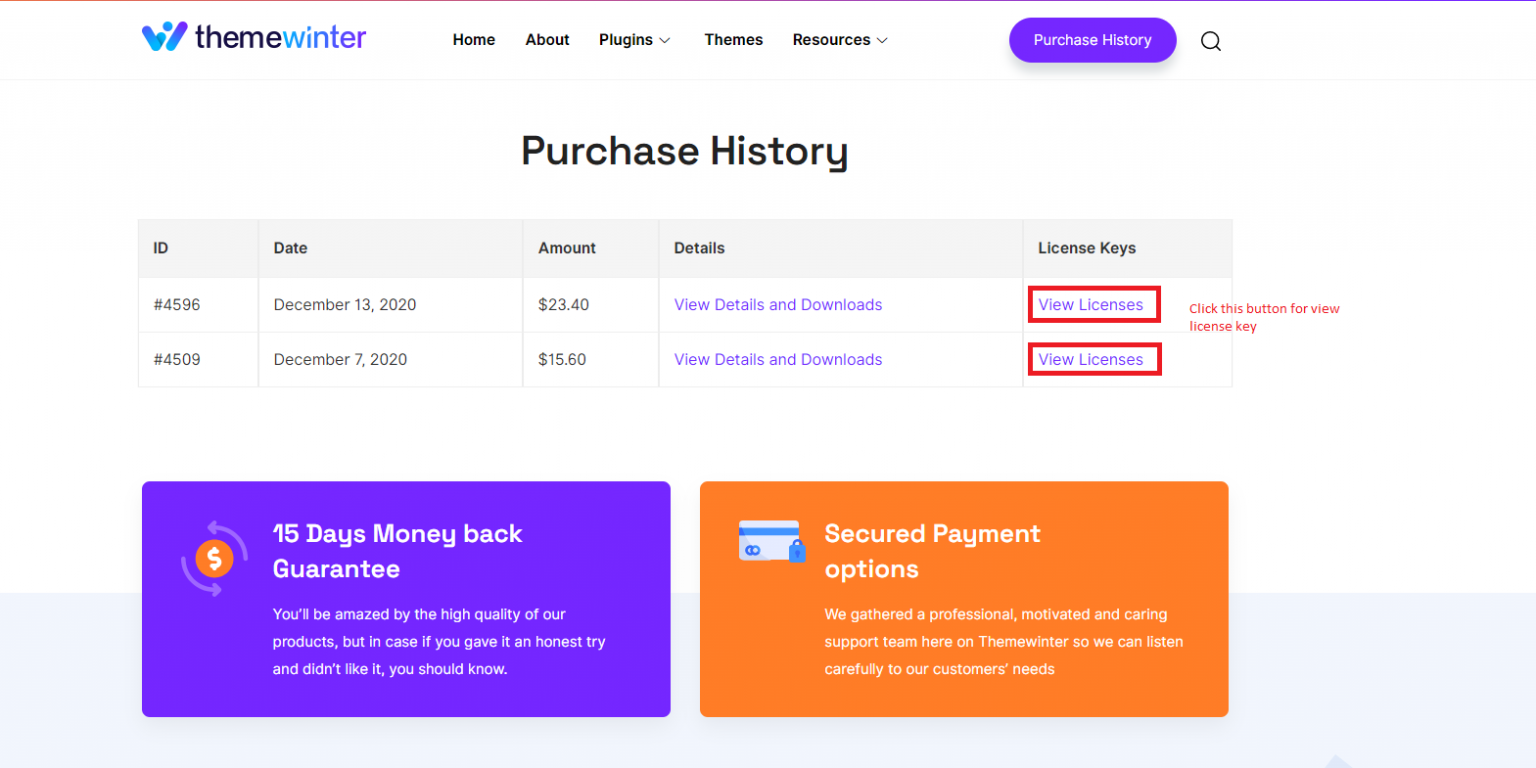Go to the Home menu item

[x=473, y=40]
